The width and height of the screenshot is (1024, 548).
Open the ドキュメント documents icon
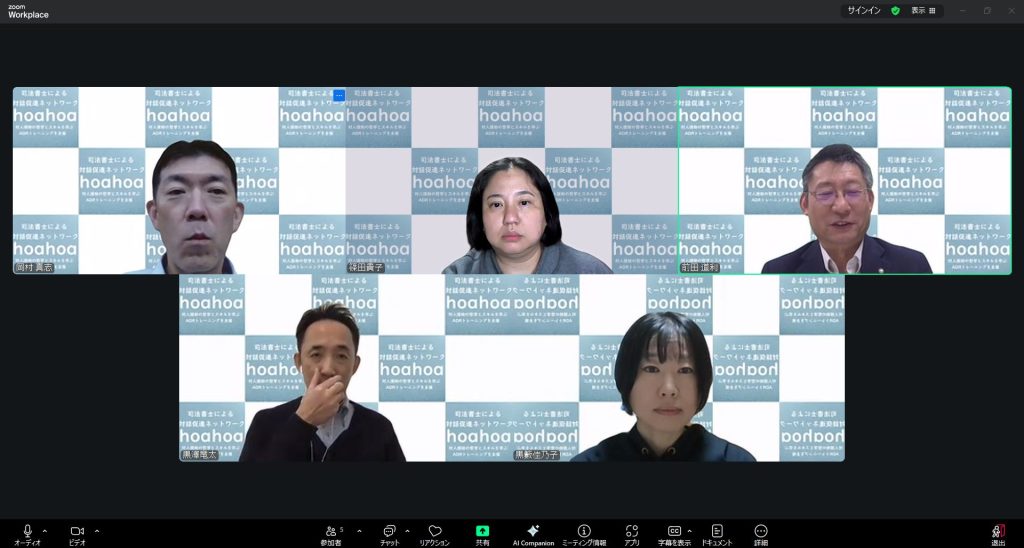click(717, 531)
